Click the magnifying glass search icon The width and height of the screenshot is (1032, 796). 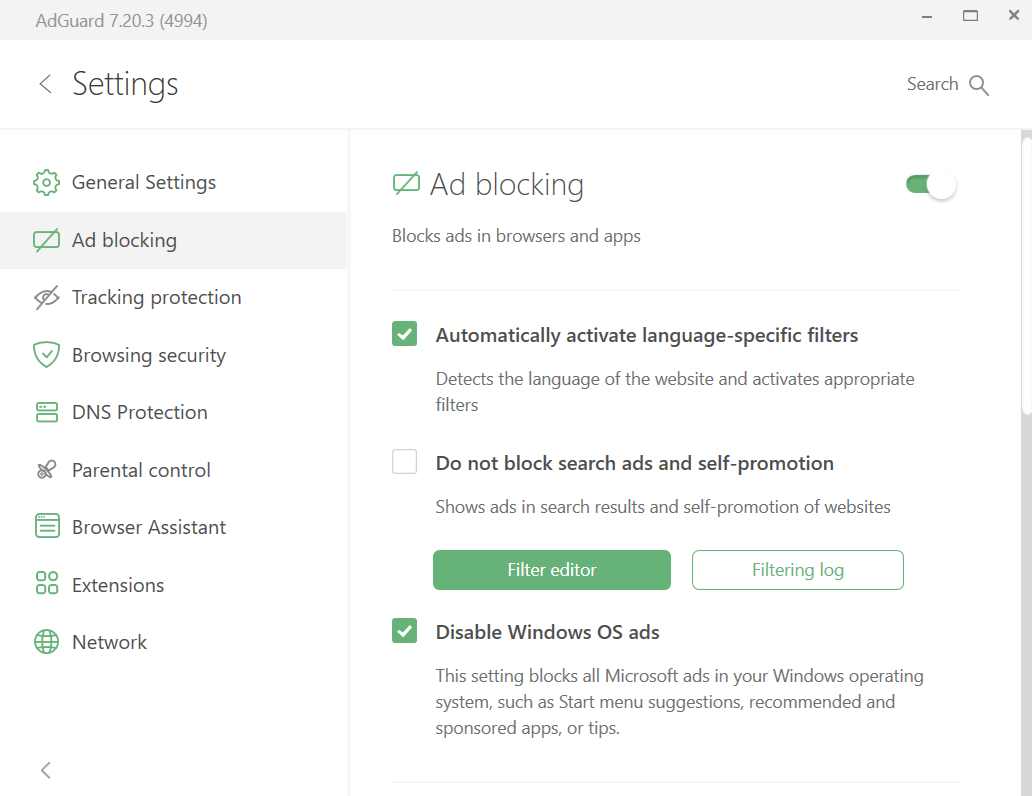[979, 85]
